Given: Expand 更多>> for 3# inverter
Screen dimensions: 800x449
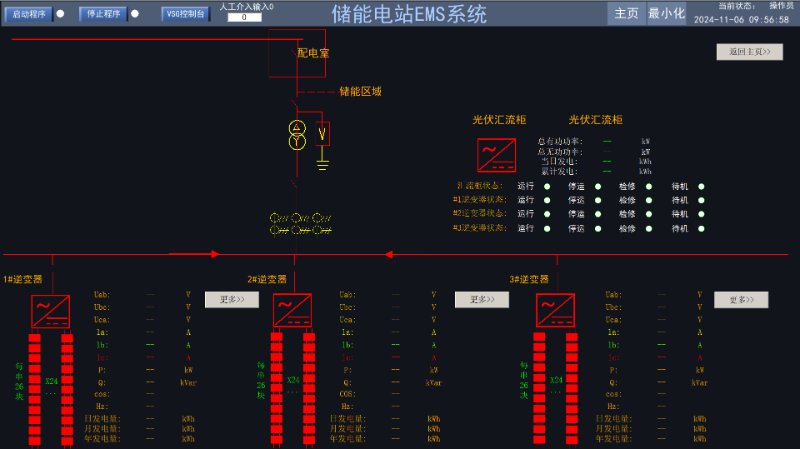Looking at the screenshot, I should coord(741,299).
